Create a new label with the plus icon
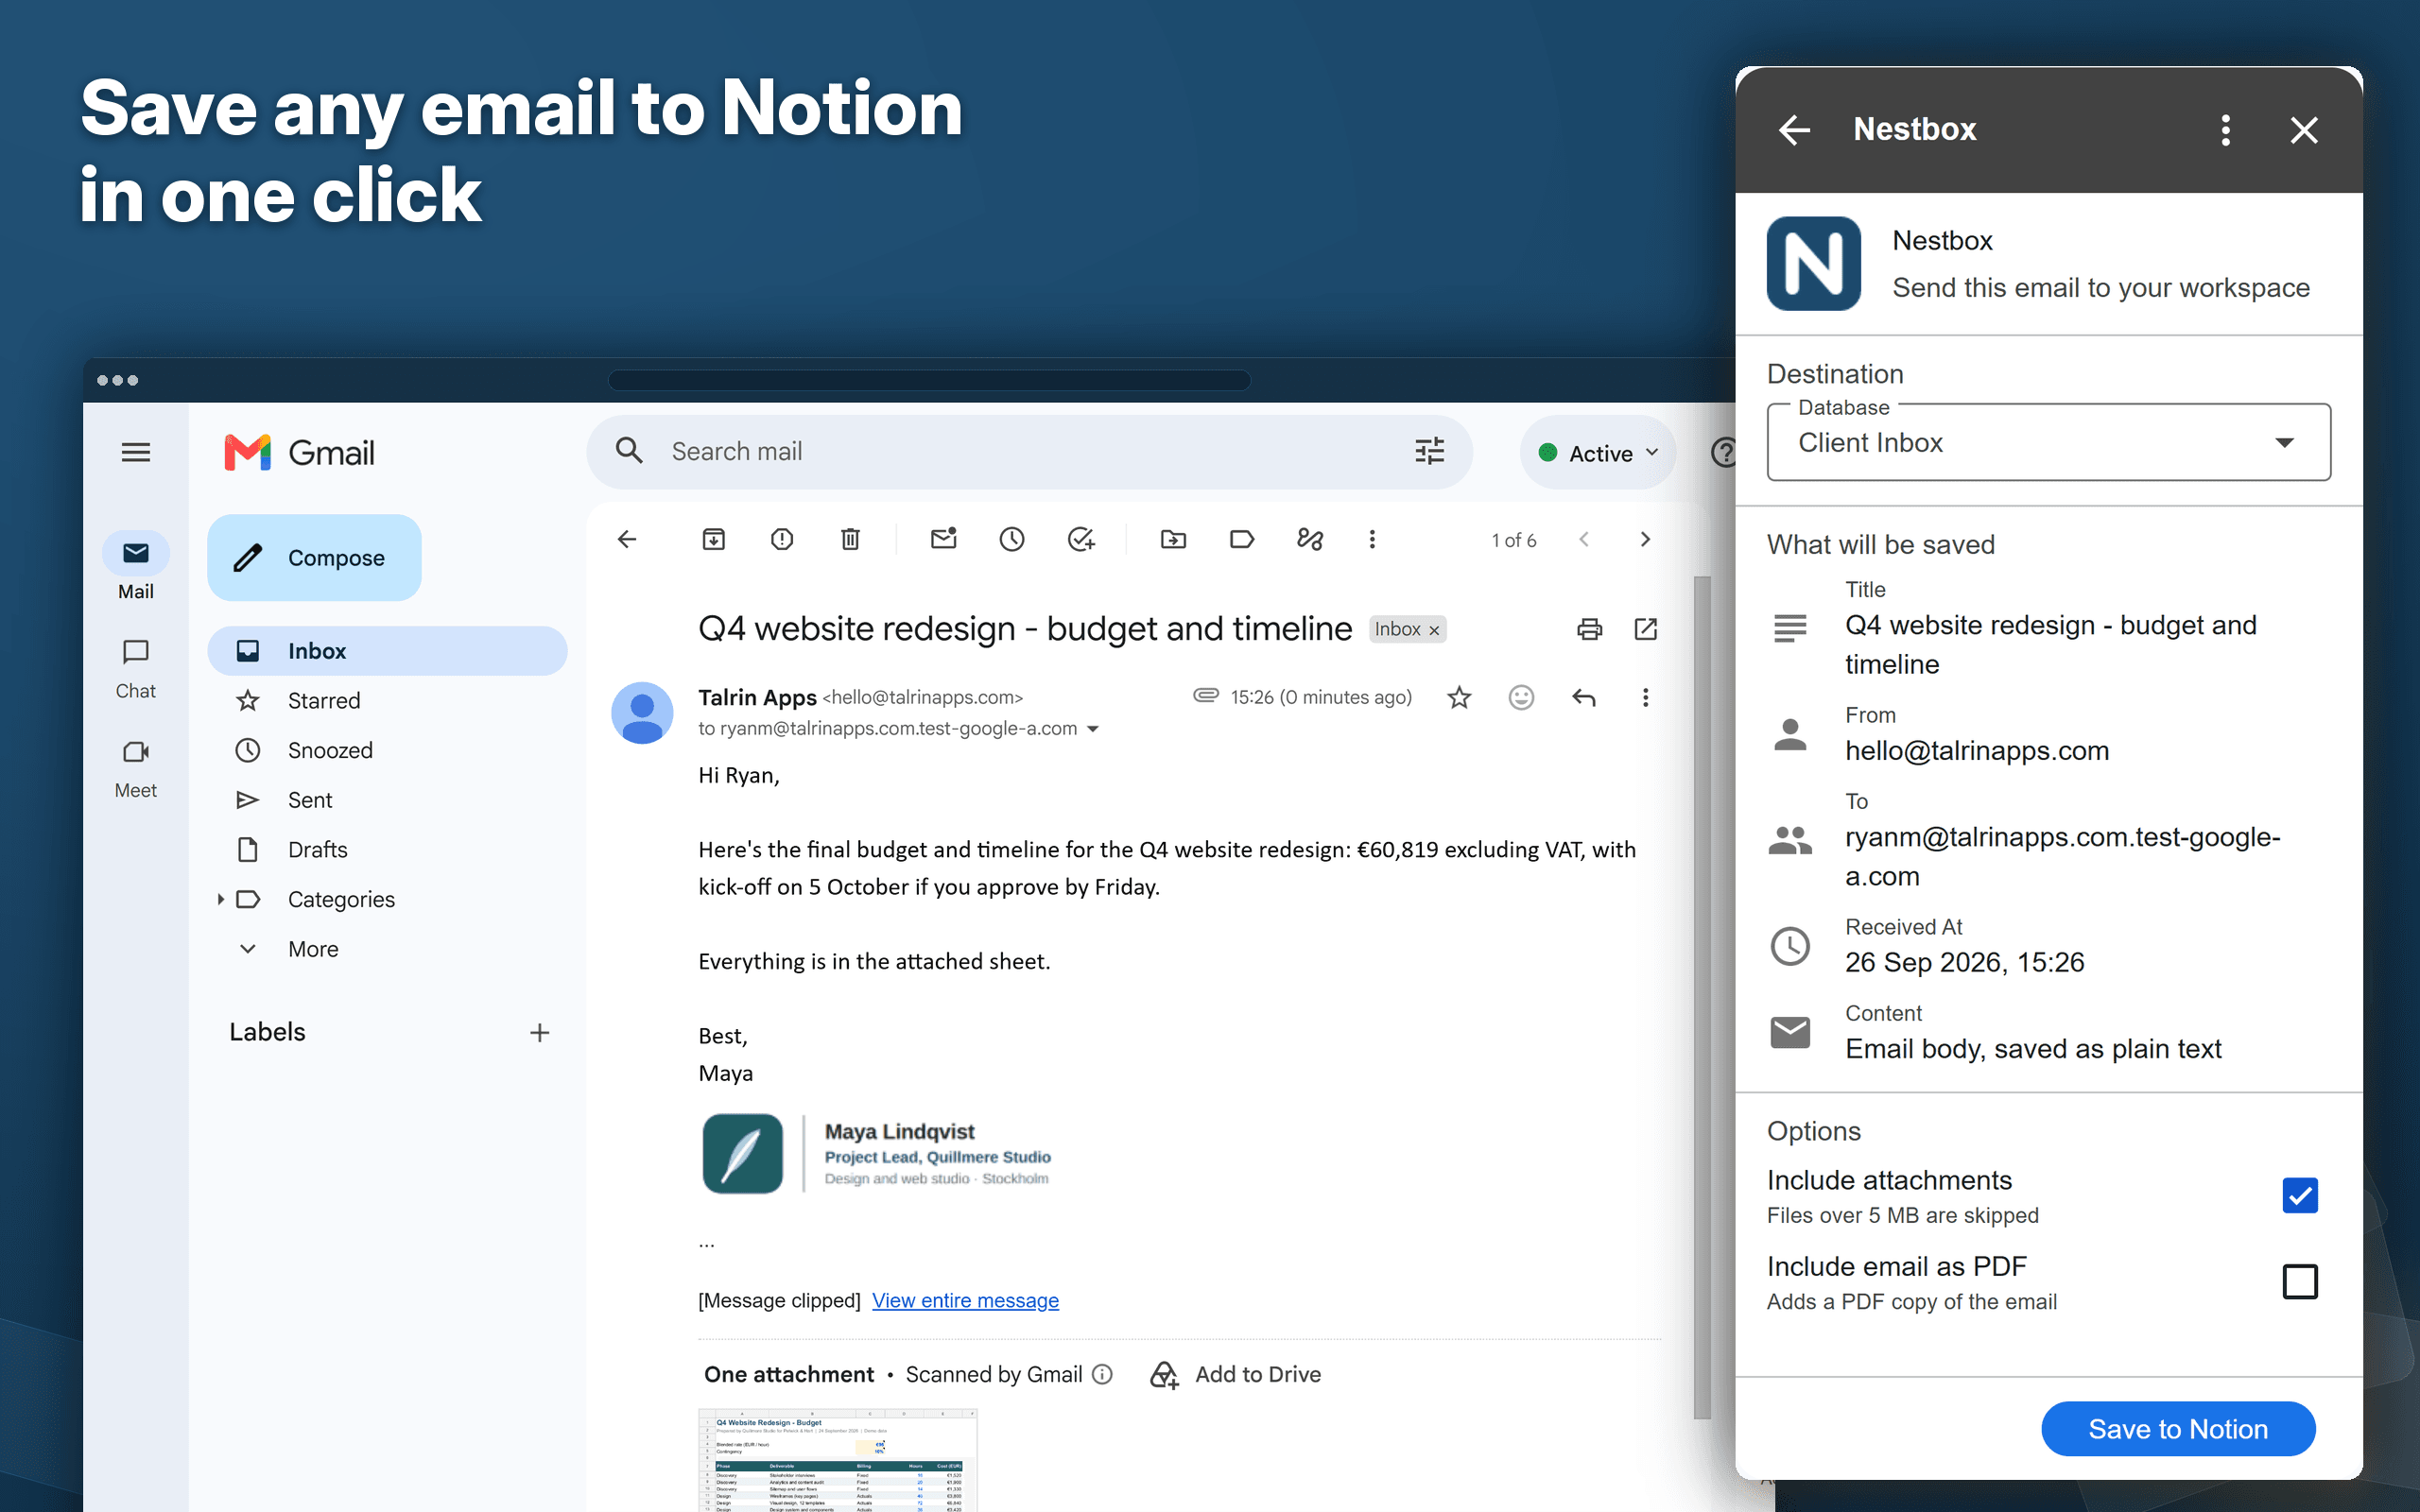Screen dimensions: 2420x1512 click(540, 1032)
